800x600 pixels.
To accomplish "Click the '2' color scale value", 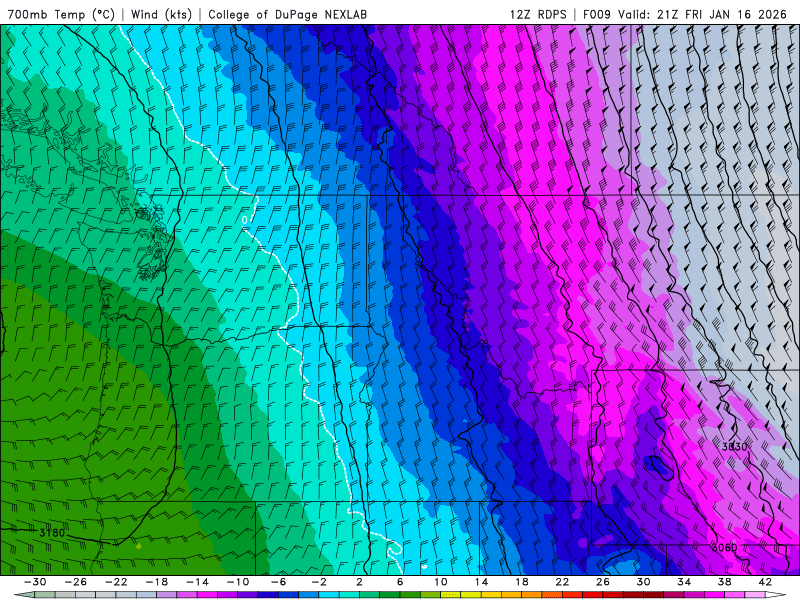I will 360,582.
